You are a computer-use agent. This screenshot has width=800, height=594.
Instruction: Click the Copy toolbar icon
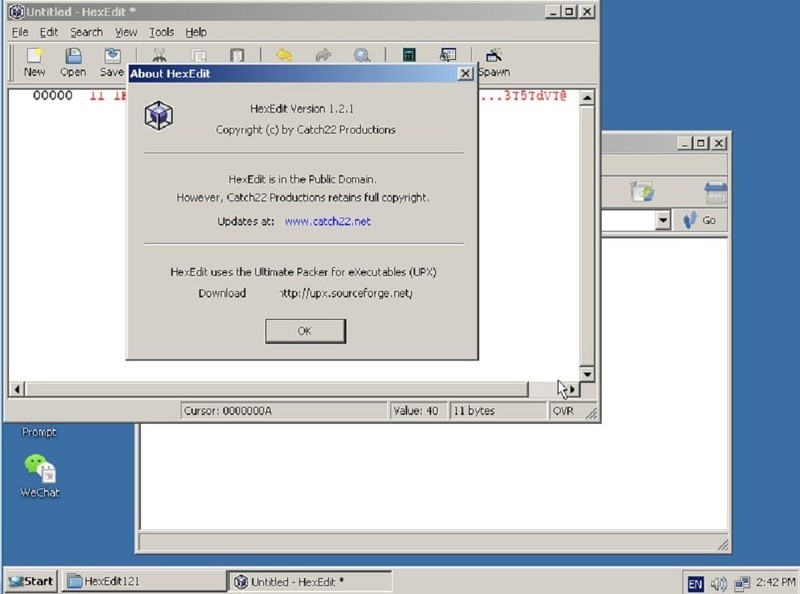pos(198,55)
